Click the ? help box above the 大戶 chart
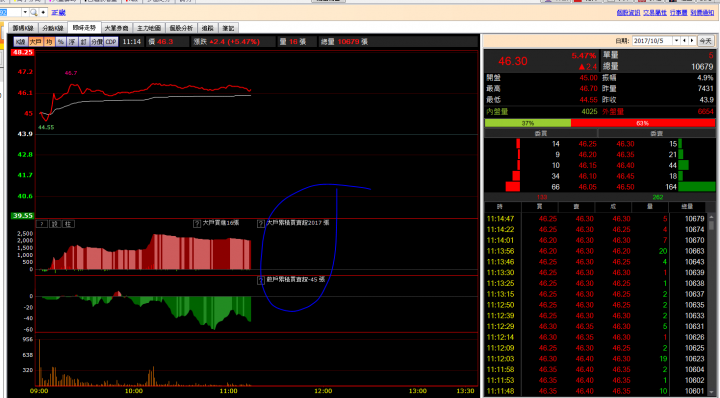The image size is (720, 398). point(42,224)
